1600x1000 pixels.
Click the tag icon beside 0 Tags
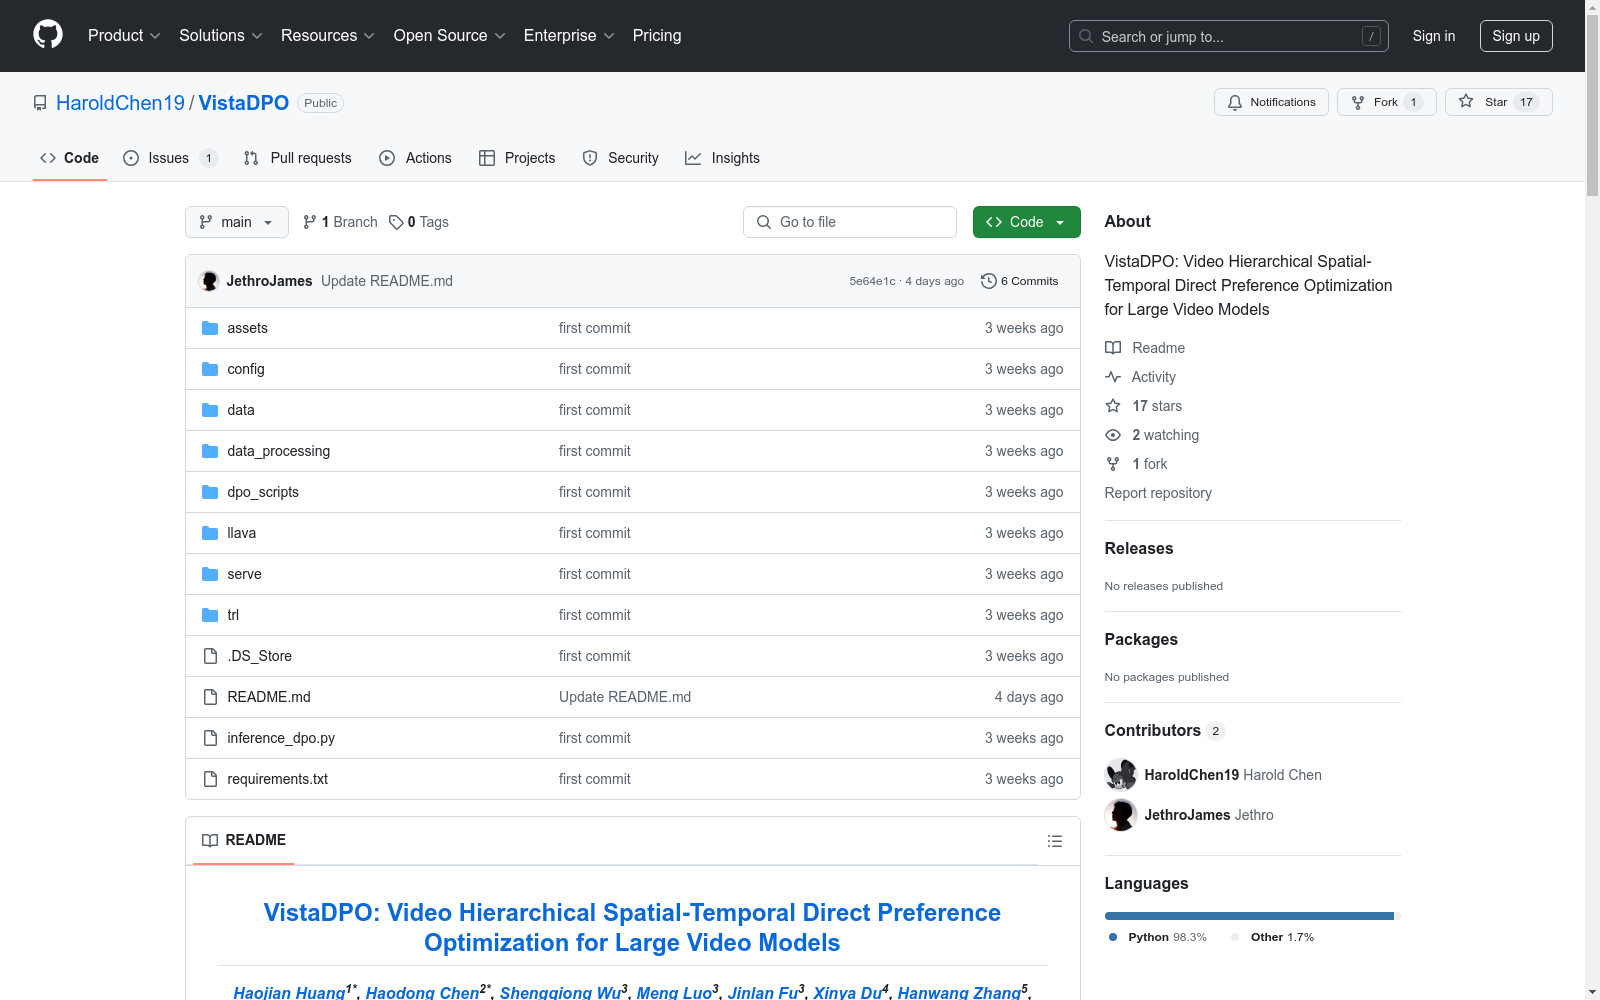coord(396,222)
